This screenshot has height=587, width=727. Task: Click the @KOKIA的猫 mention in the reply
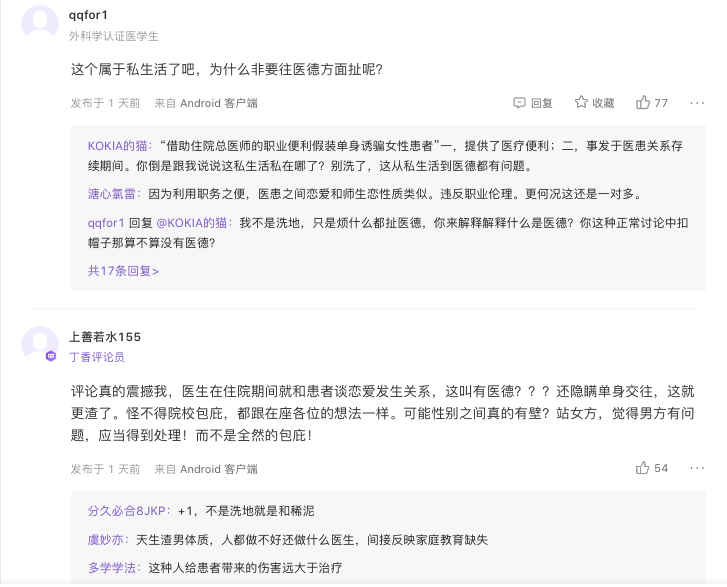[x=194, y=223]
